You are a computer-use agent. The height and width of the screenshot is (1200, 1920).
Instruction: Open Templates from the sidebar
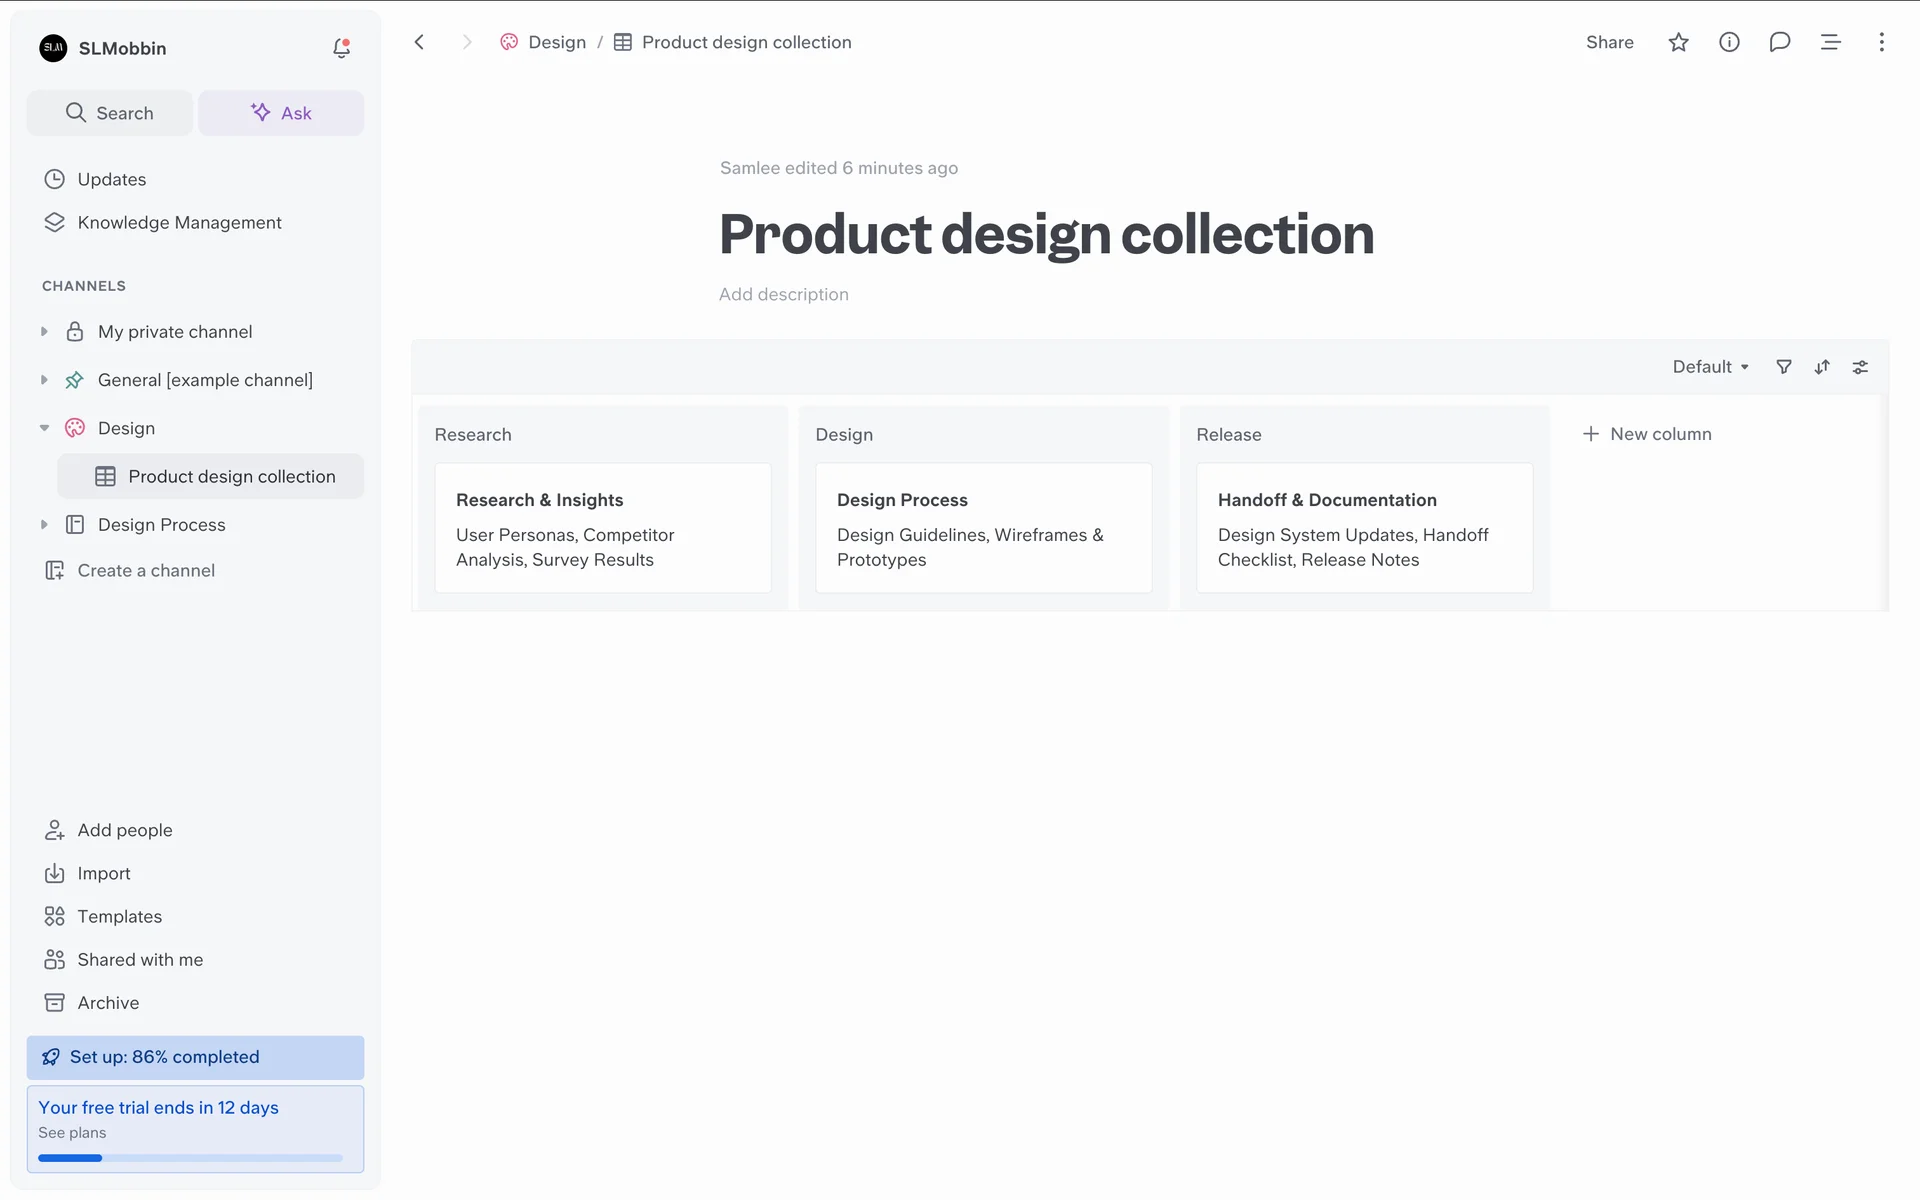[119, 916]
